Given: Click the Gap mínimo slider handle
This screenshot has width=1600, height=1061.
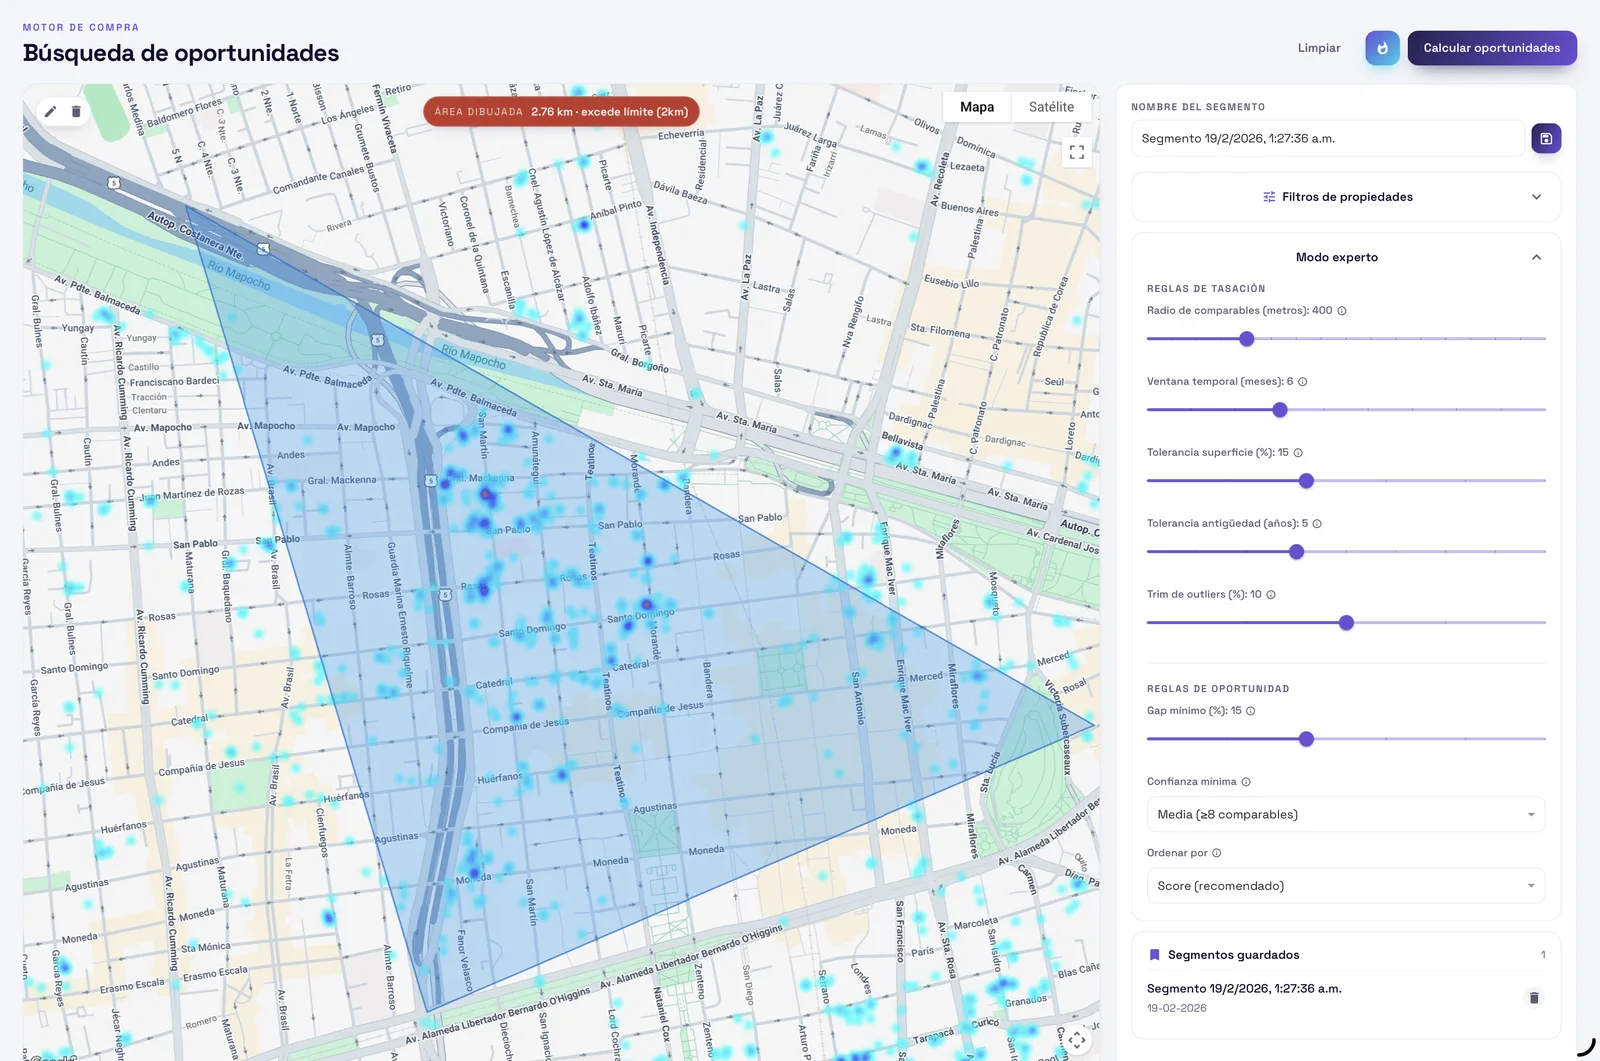Looking at the screenshot, I should (x=1306, y=739).
